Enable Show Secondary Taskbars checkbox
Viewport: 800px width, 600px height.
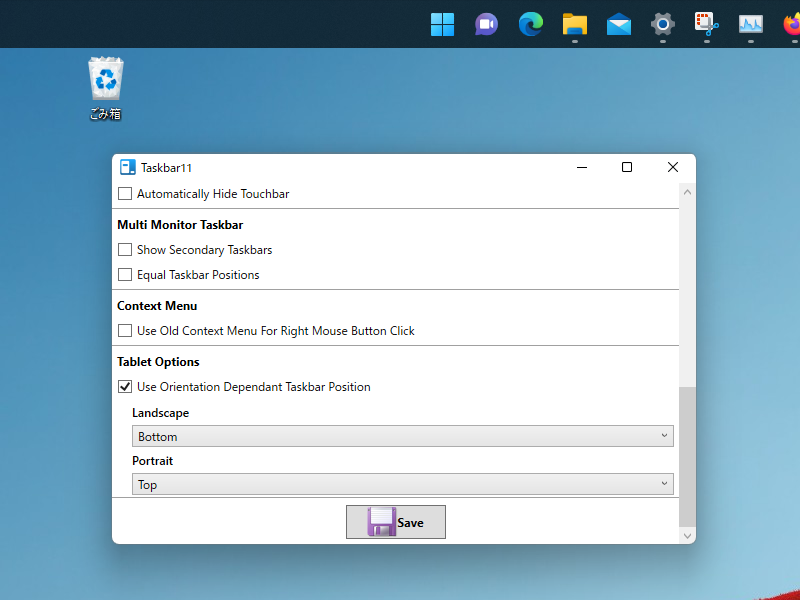tap(125, 249)
